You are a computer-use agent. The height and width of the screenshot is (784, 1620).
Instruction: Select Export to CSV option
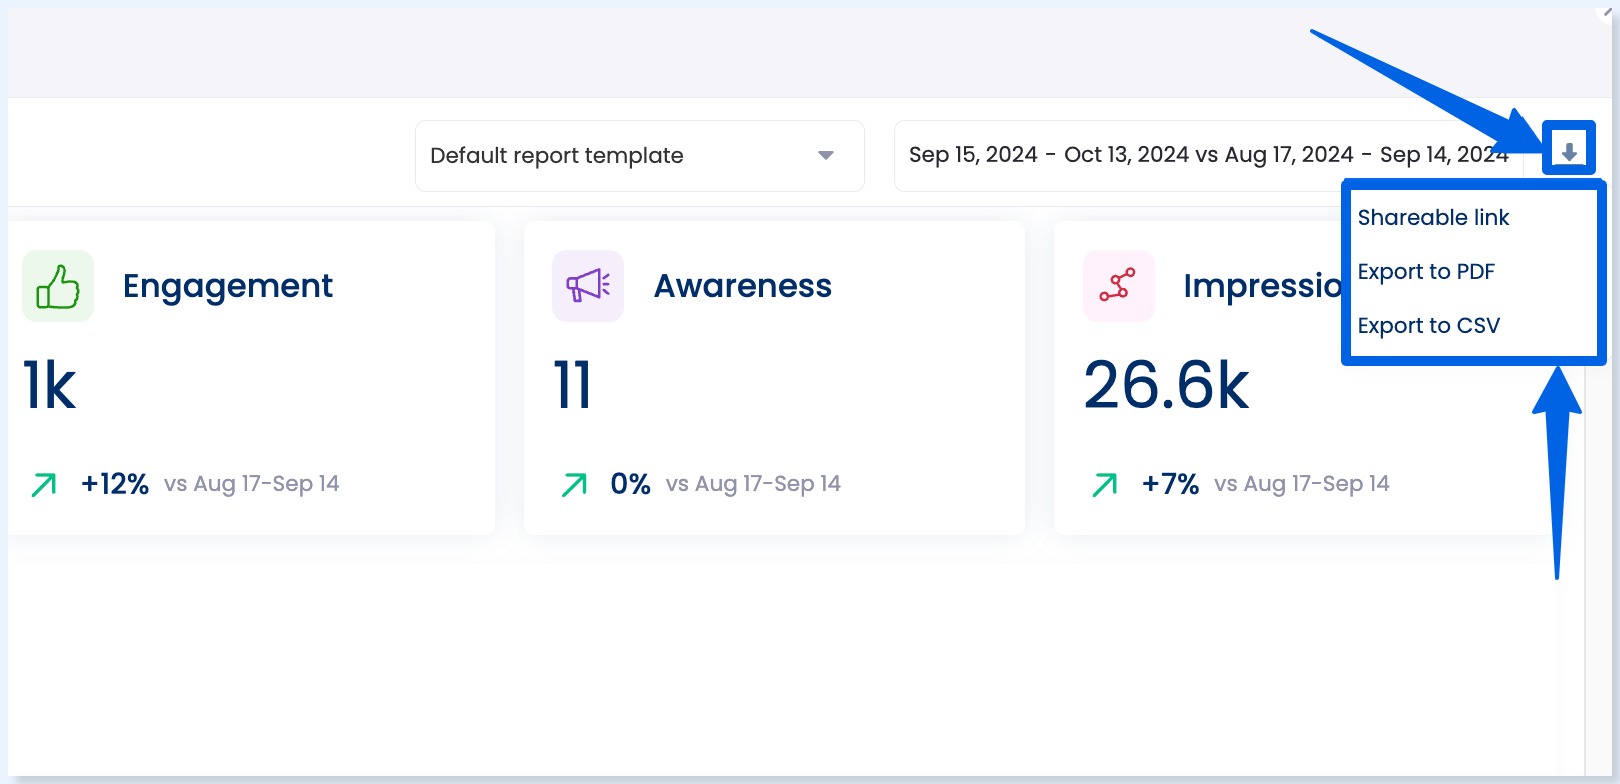tap(1429, 325)
